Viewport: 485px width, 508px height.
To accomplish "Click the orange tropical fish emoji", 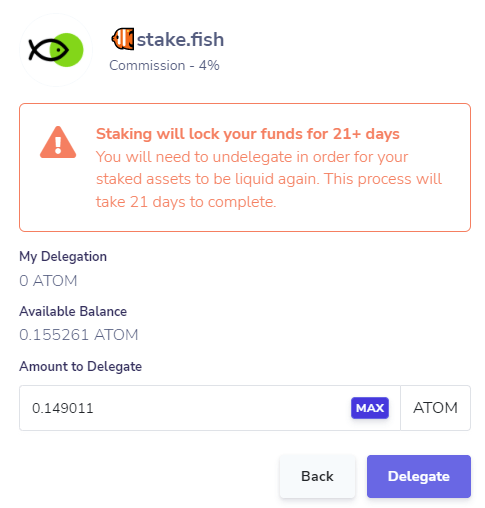I will (123, 39).
